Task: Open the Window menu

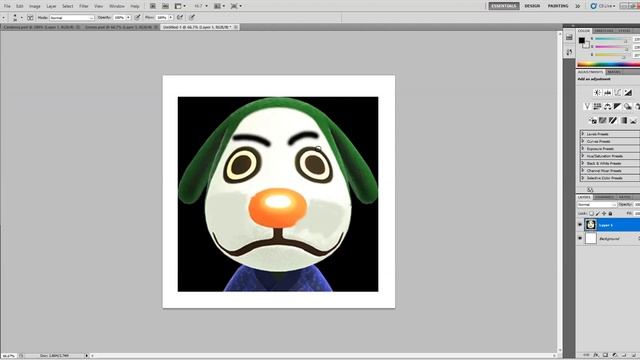Action: [117, 6]
